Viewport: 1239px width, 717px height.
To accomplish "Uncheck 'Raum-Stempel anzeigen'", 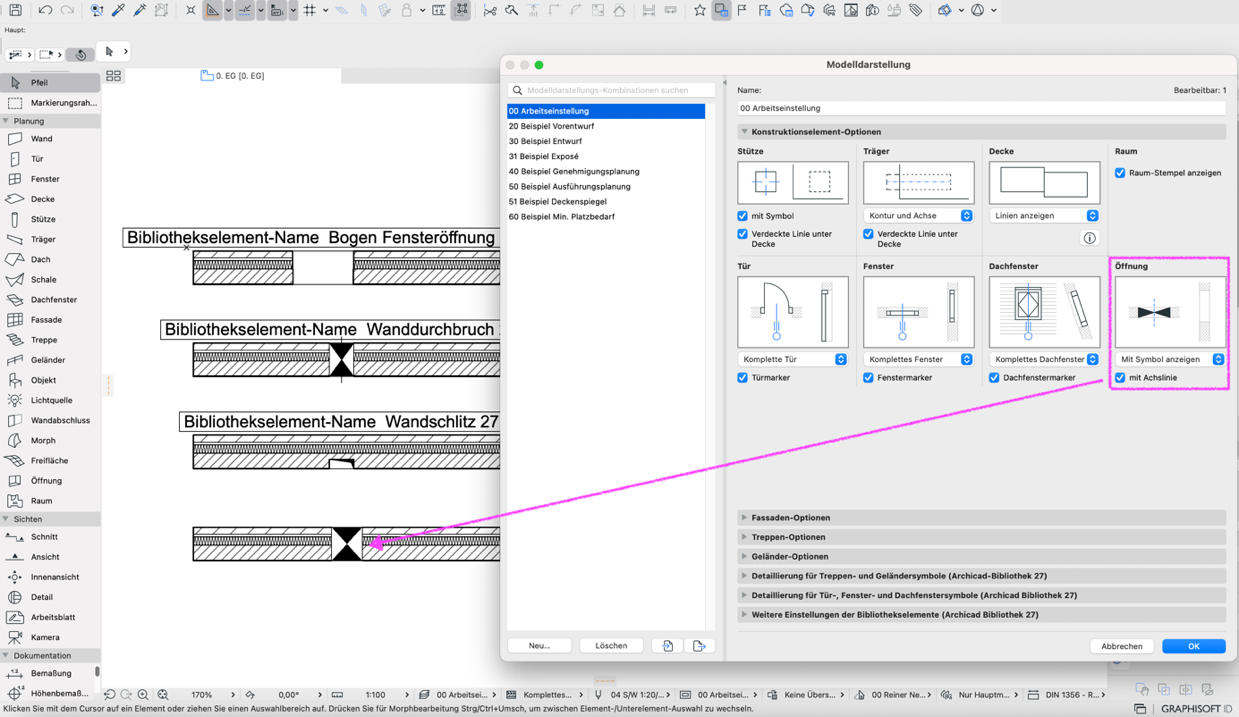I will tap(1120, 173).
